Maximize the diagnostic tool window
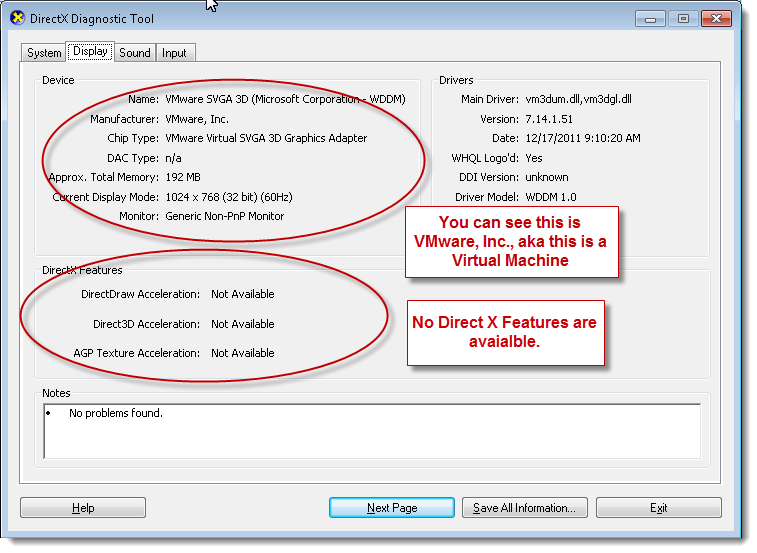The image size is (757, 553). click(683, 18)
